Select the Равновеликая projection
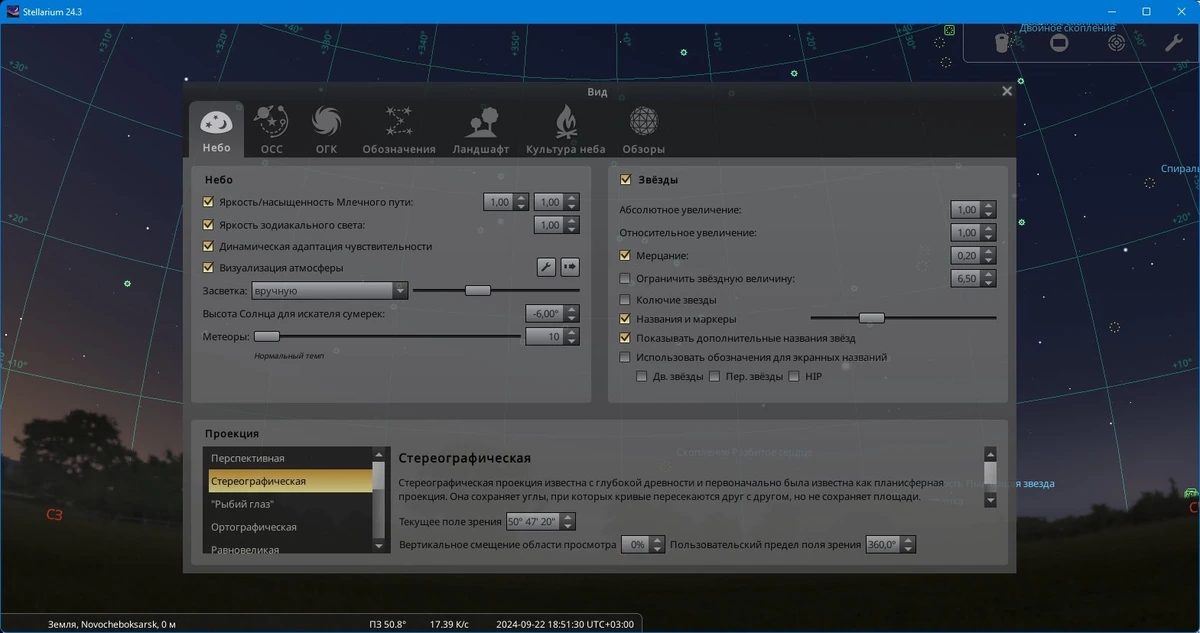1200x633 pixels. 288,548
